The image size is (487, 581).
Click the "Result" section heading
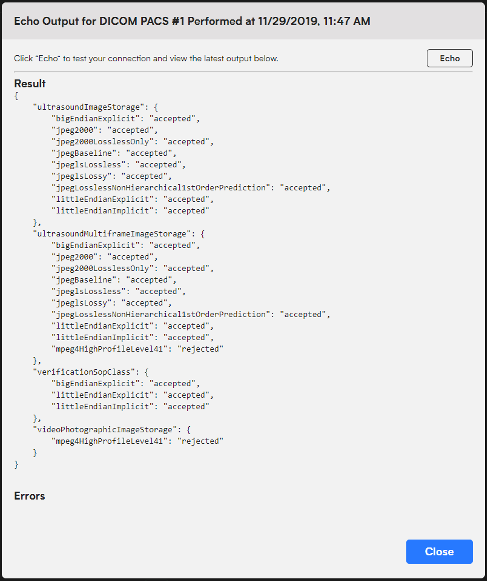[x=30, y=83]
